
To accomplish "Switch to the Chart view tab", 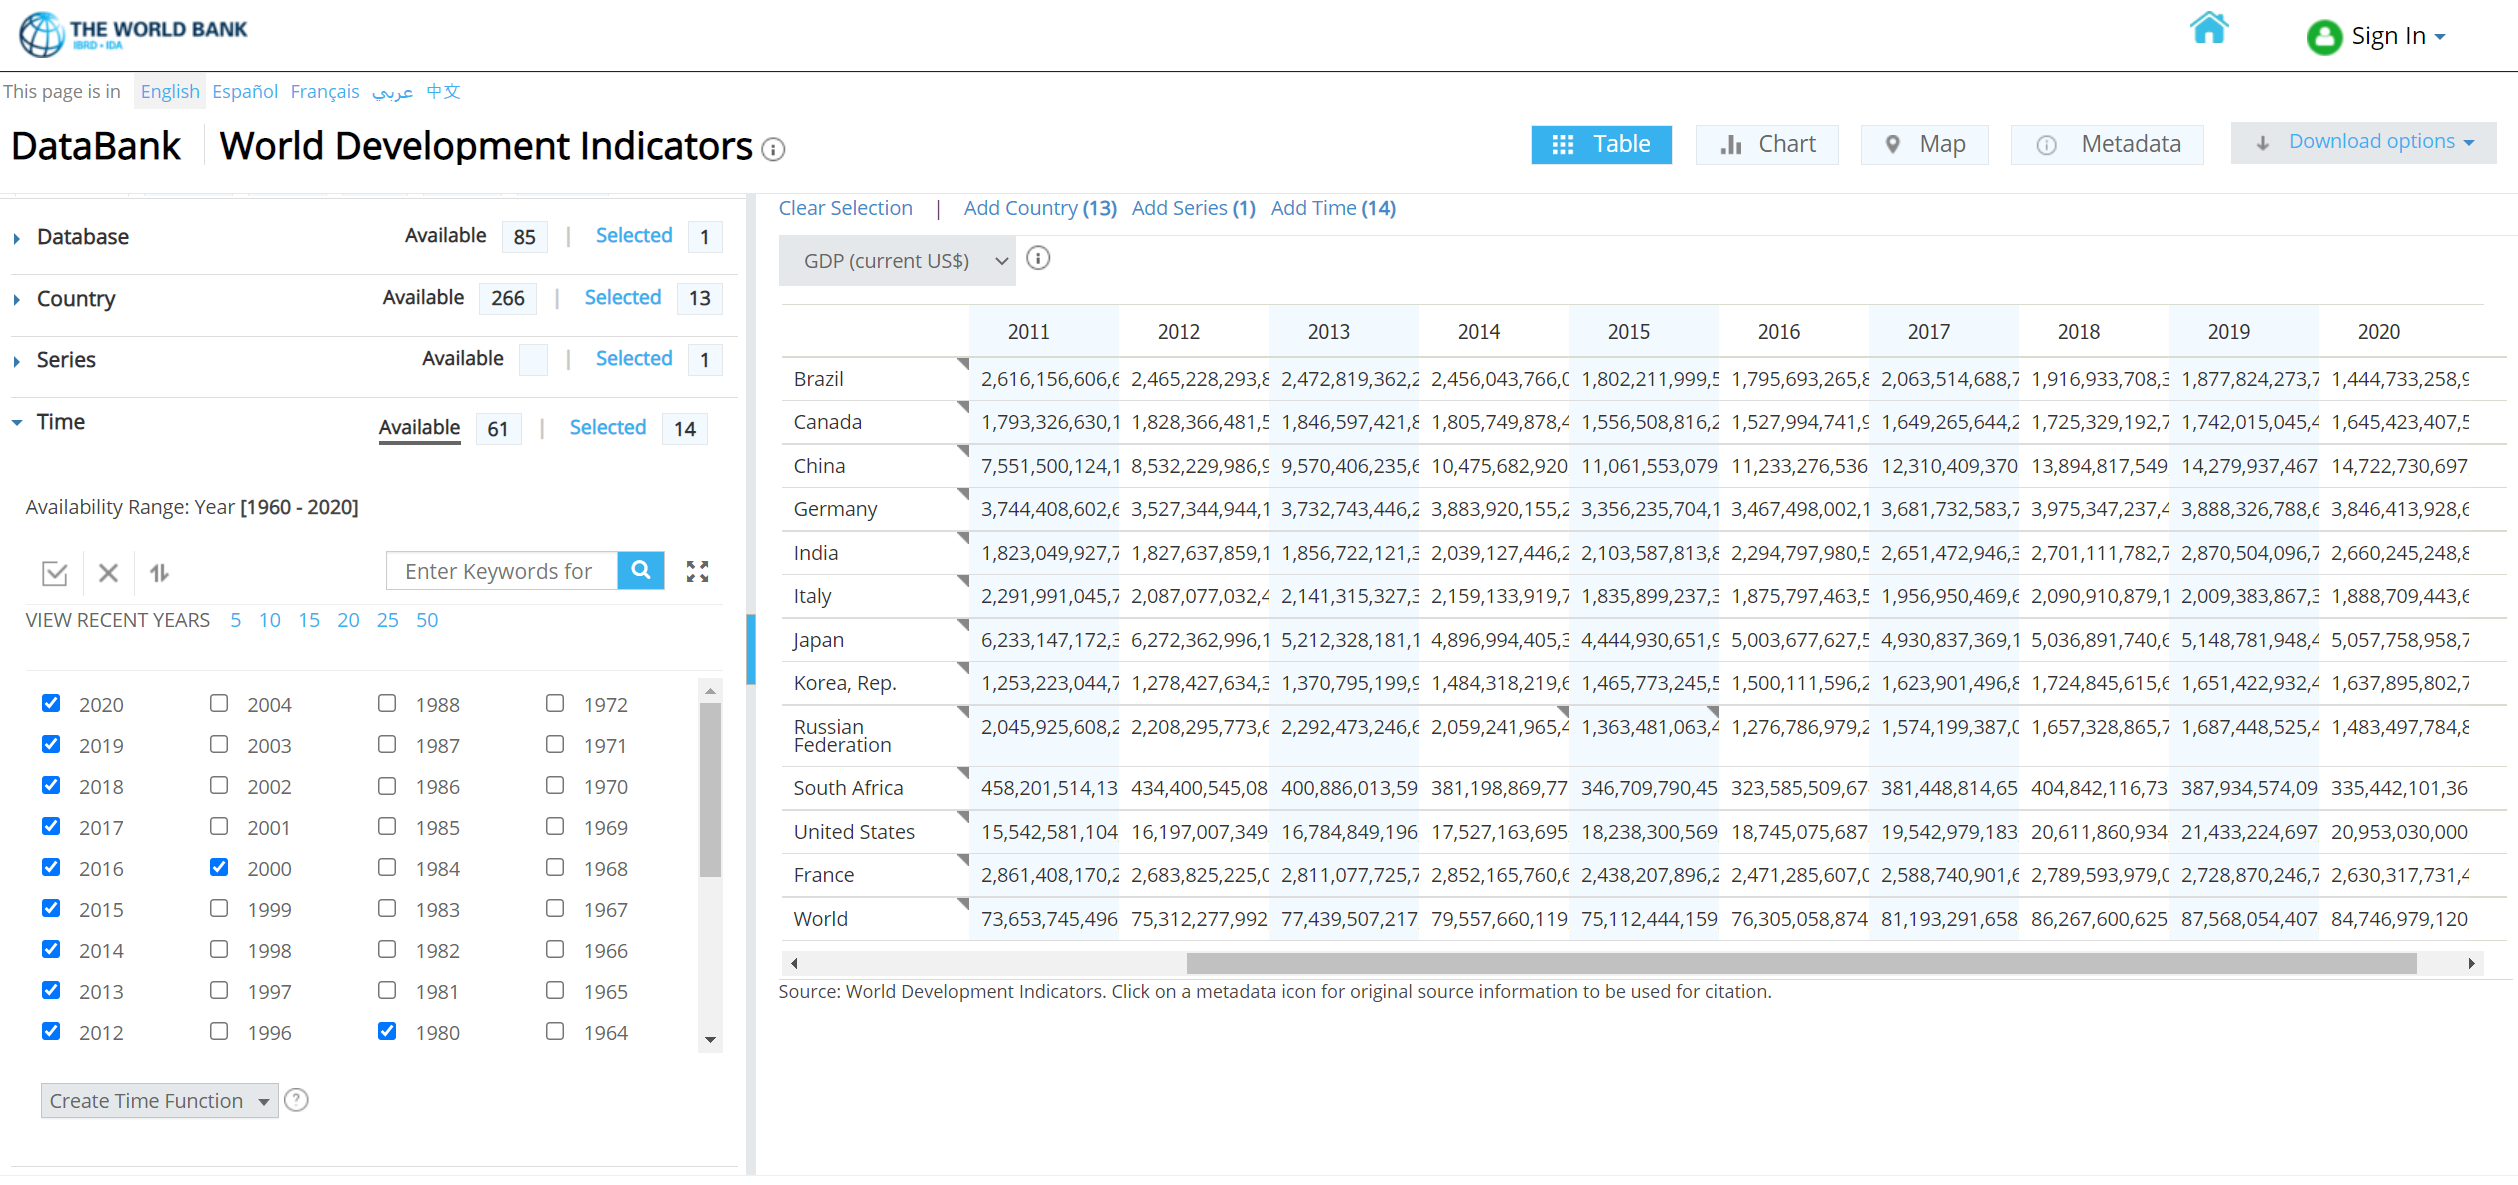I will pyautogui.click(x=1767, y=144).
